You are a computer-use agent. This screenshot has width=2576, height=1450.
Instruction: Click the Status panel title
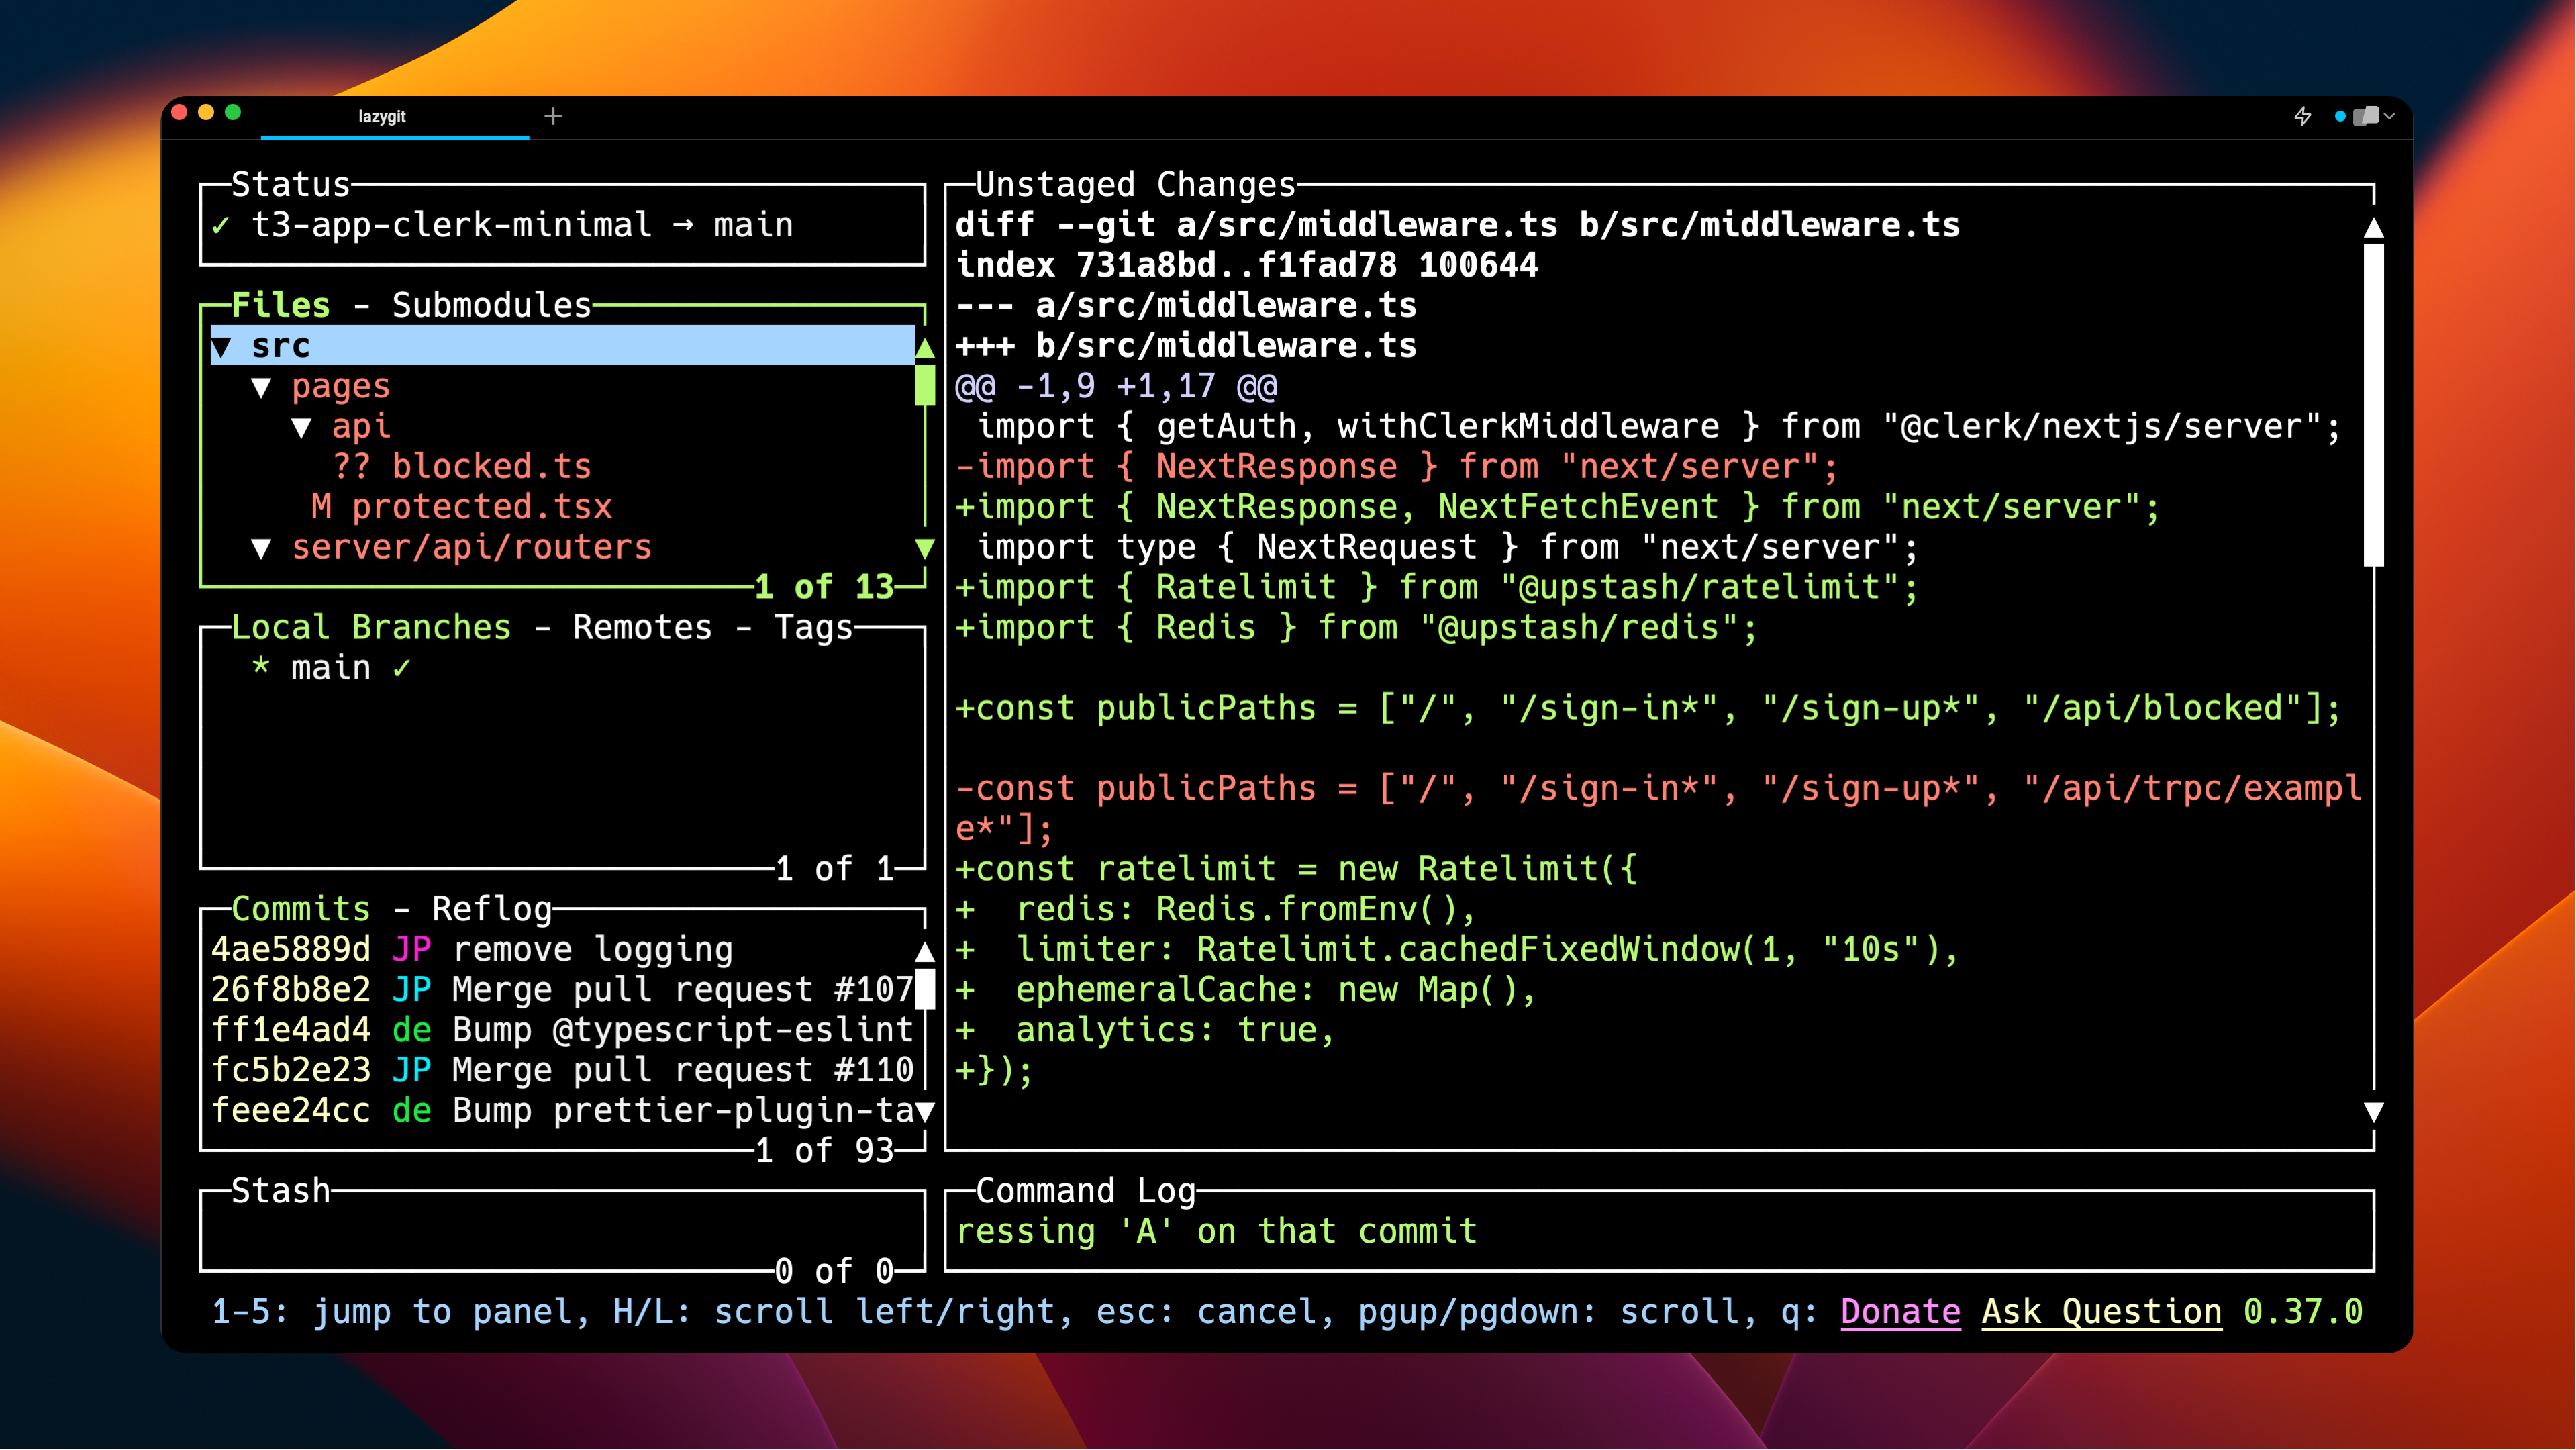point(291,185)
